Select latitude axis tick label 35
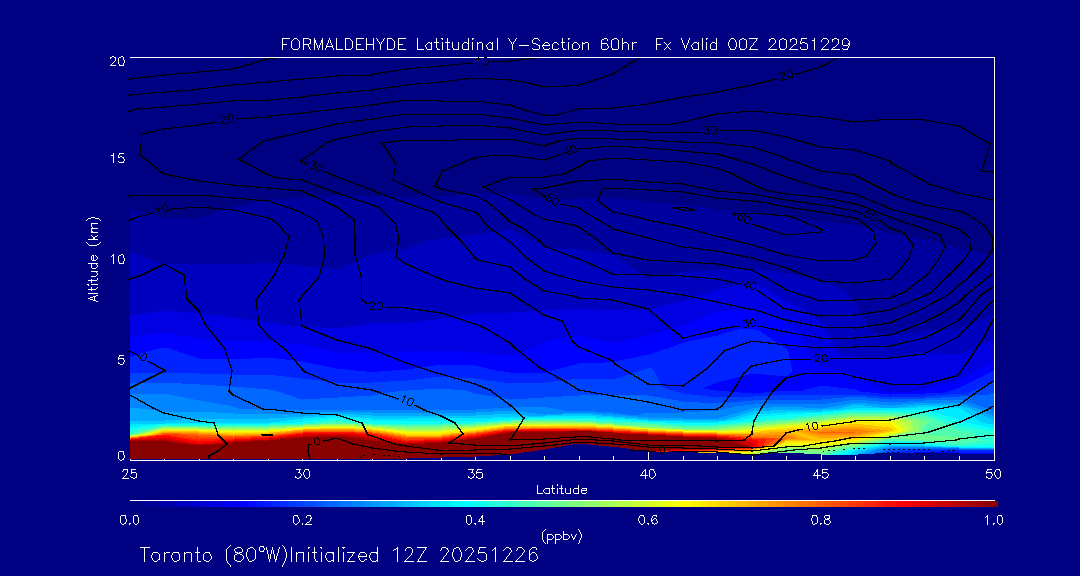Screen dimensions: 1080x576 475,472
